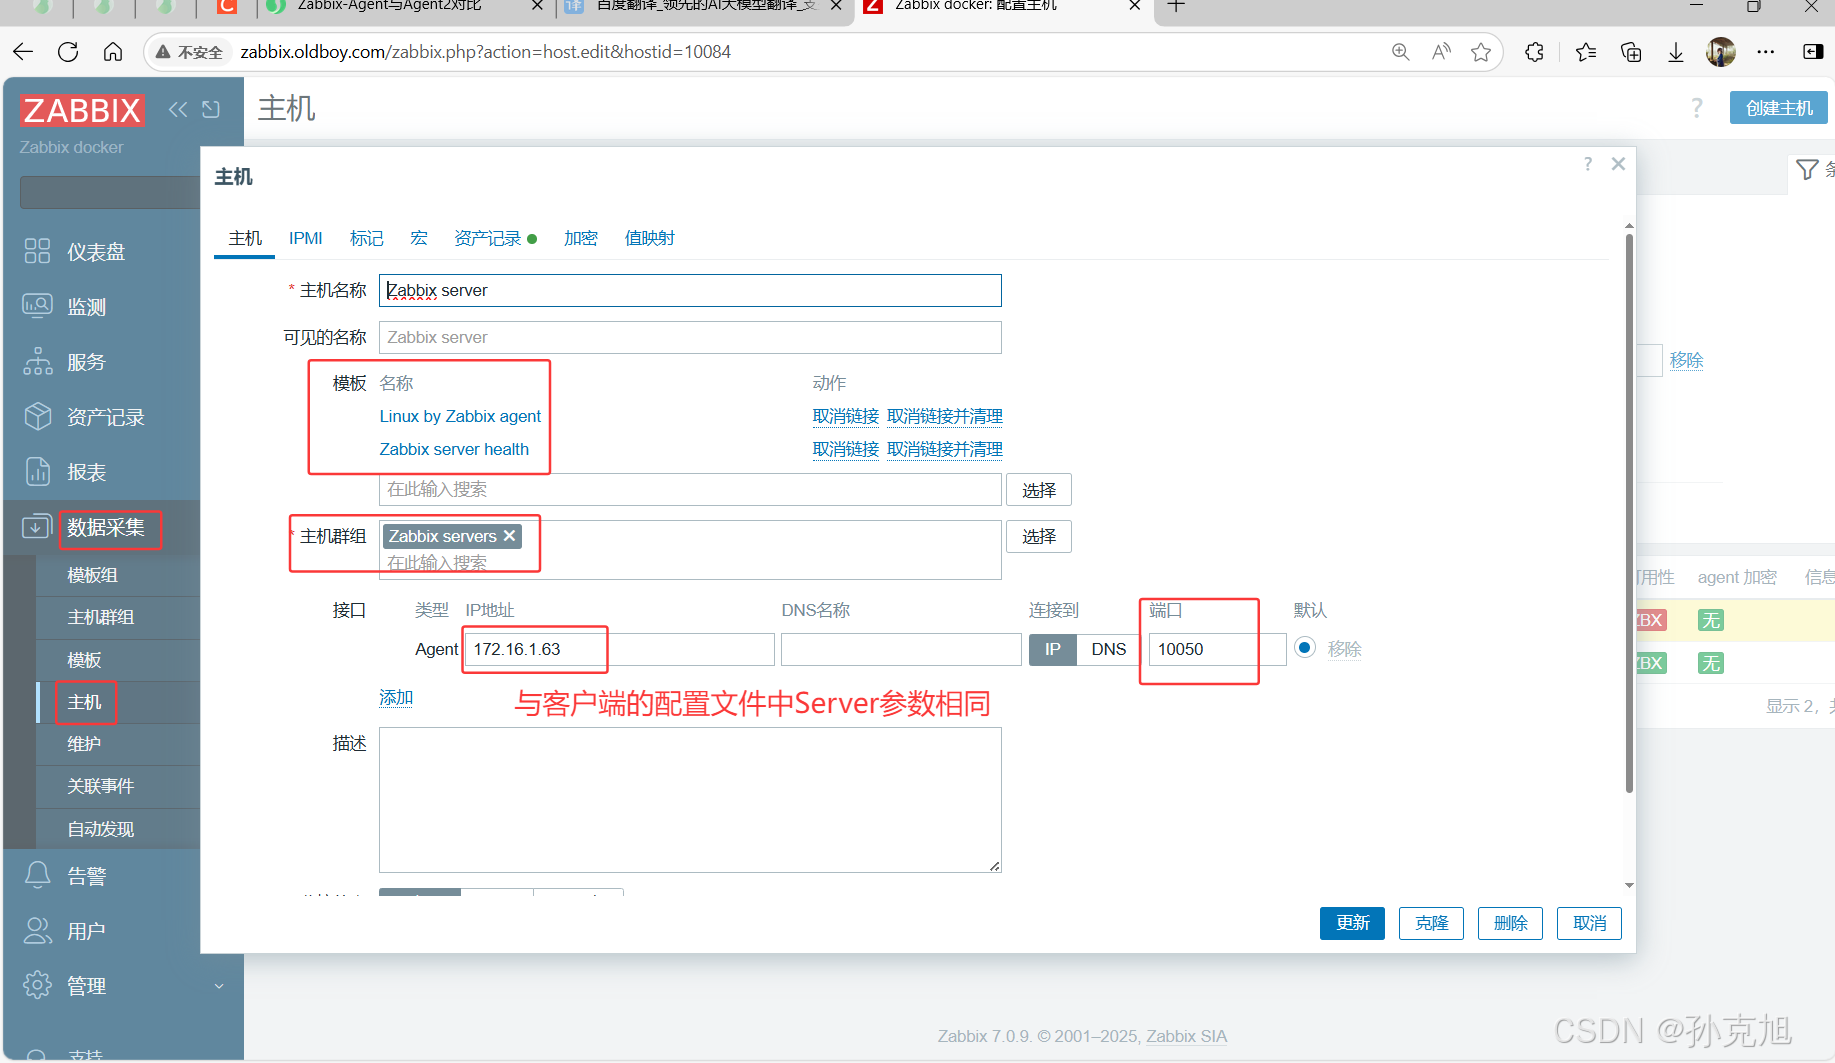Open 模板 in the sidebar submenu

(84, 660)
